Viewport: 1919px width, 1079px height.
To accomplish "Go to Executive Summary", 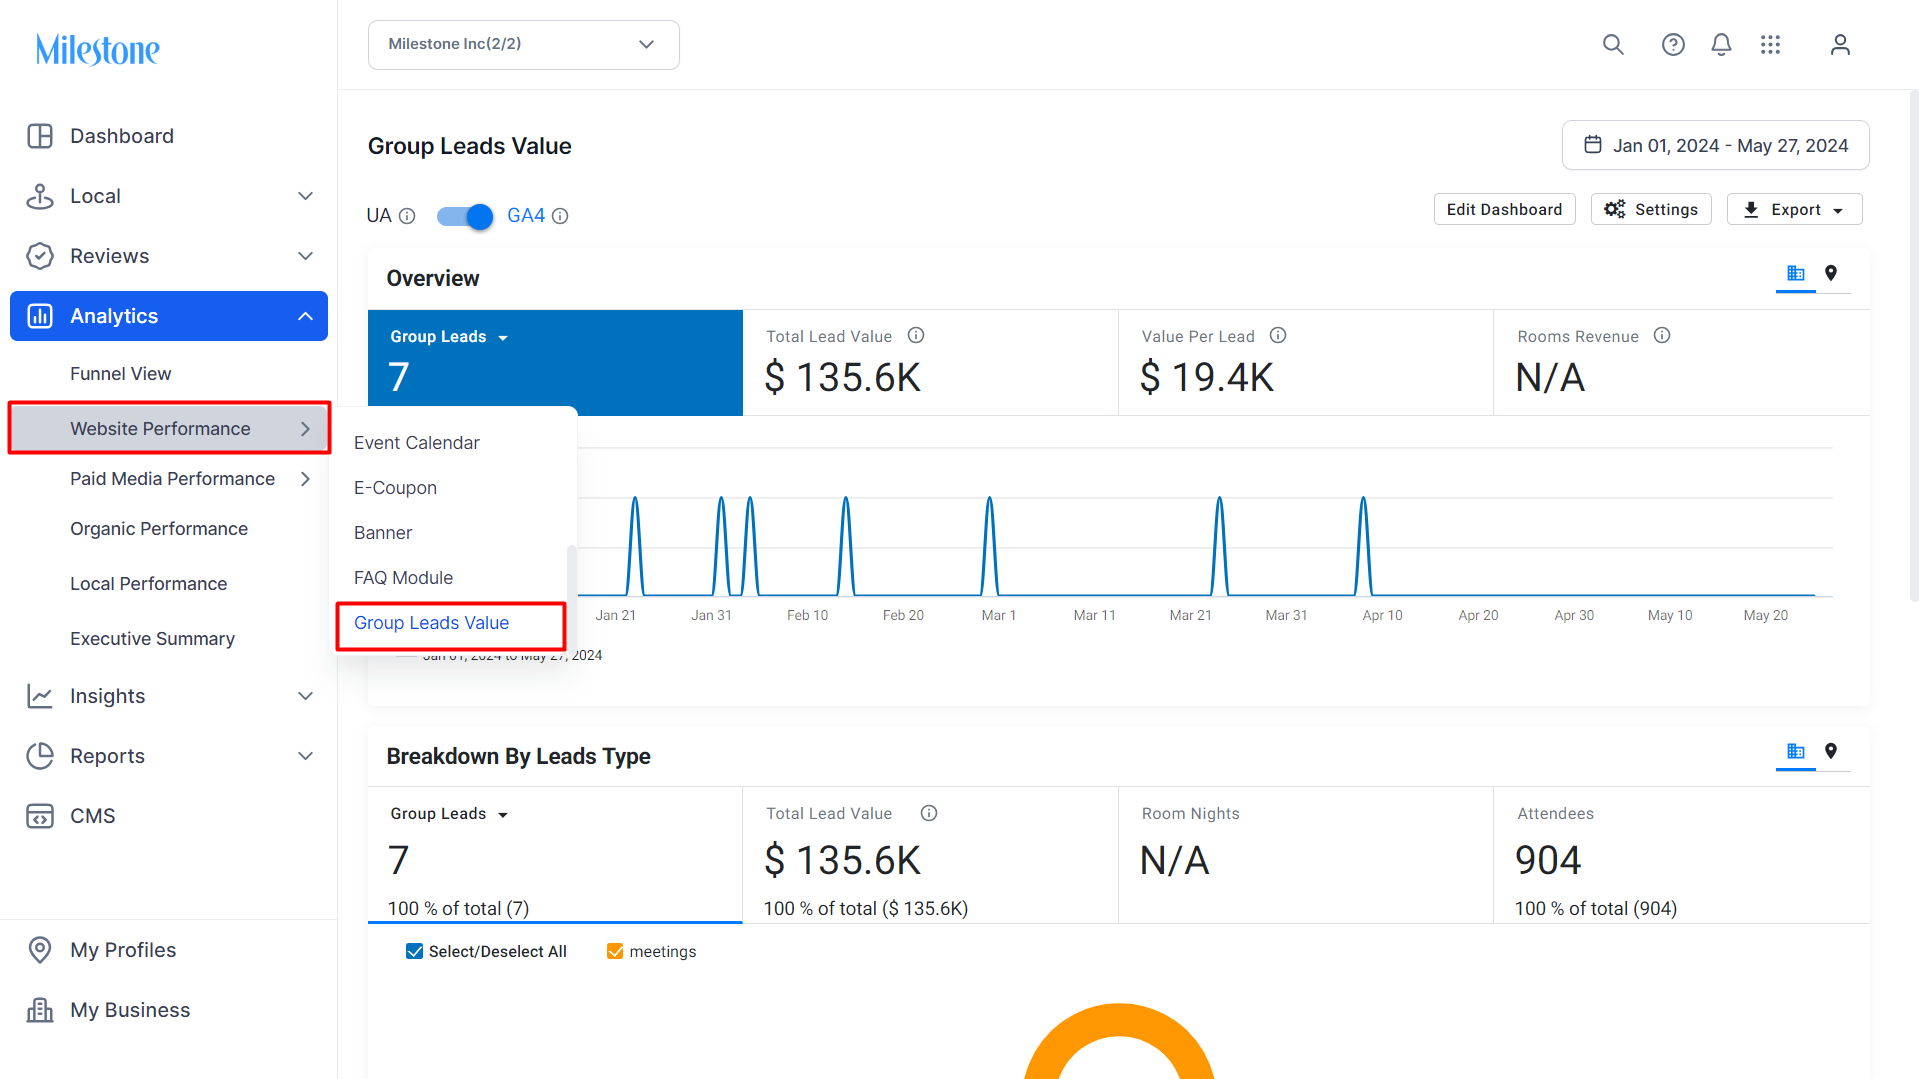I will (x=152, y=639).
